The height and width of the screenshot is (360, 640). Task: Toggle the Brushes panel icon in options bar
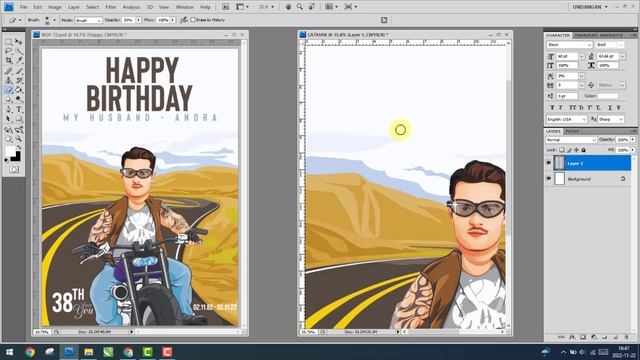pos(384,20)
